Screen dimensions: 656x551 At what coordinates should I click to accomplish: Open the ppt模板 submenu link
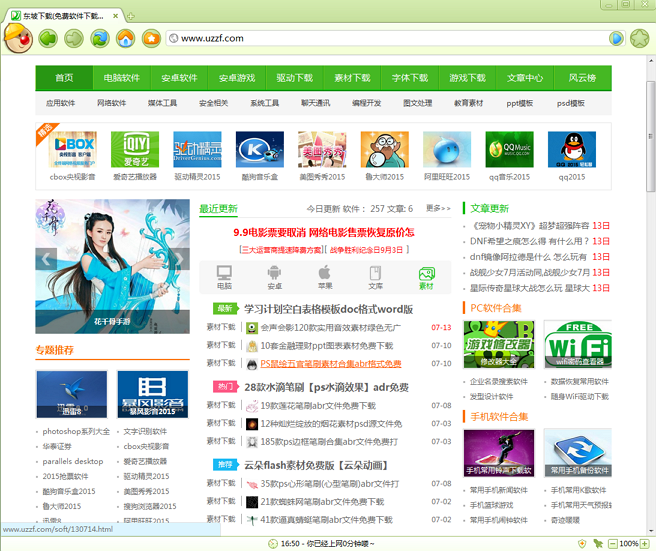pyautogui.click(x=520, y=103)
